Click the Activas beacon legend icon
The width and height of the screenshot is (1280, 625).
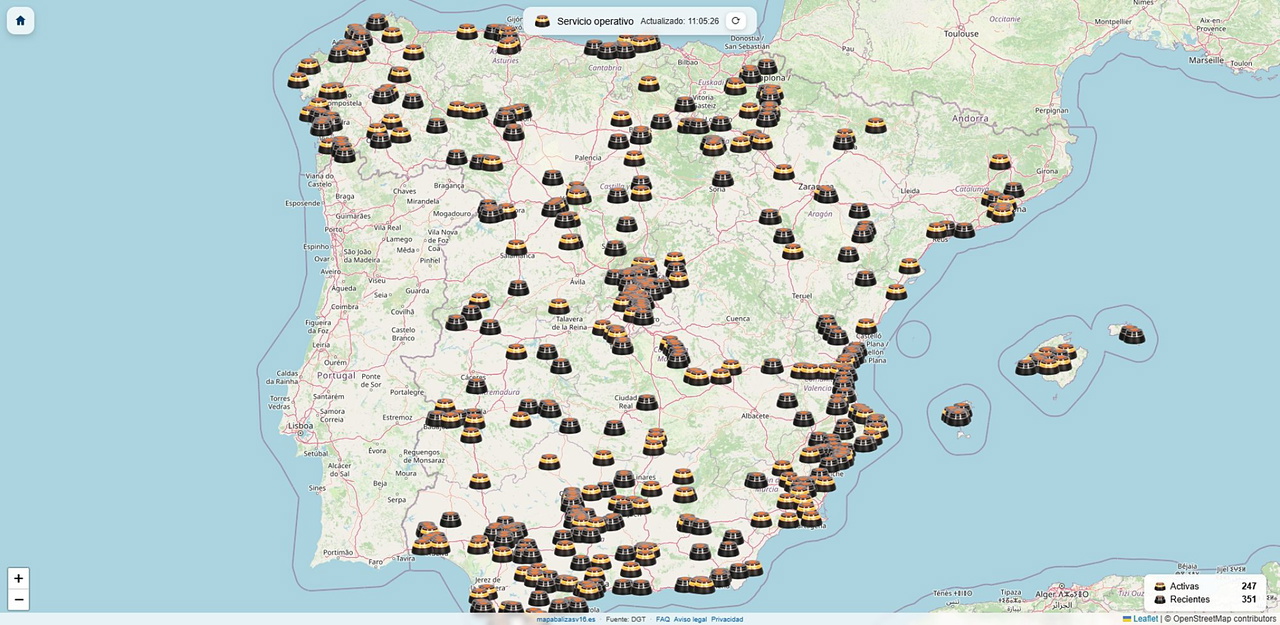1160,587
